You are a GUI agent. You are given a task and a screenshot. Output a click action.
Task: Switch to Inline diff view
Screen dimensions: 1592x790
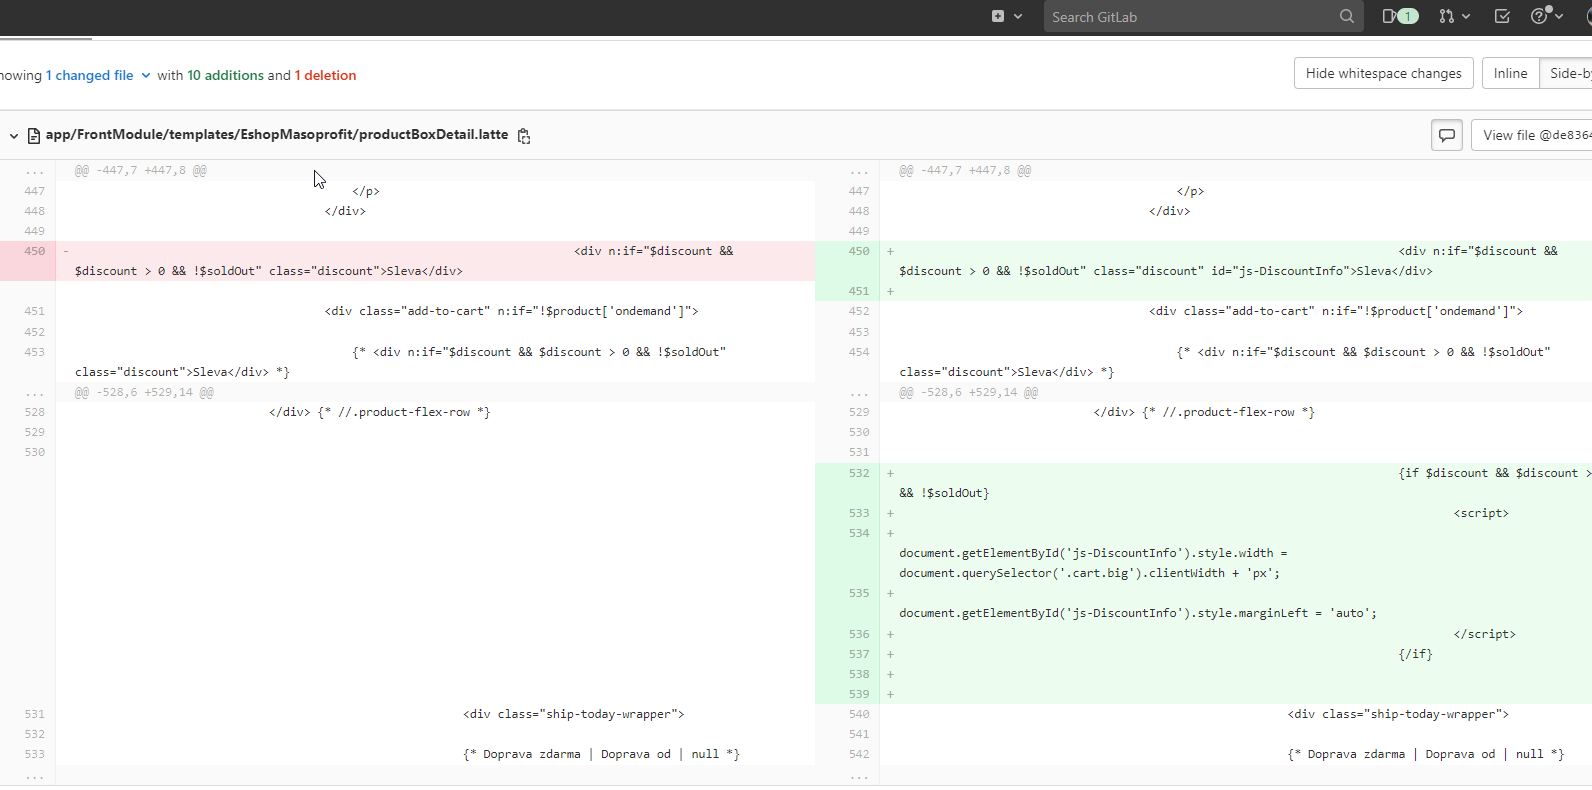(x=1510, y=73)
